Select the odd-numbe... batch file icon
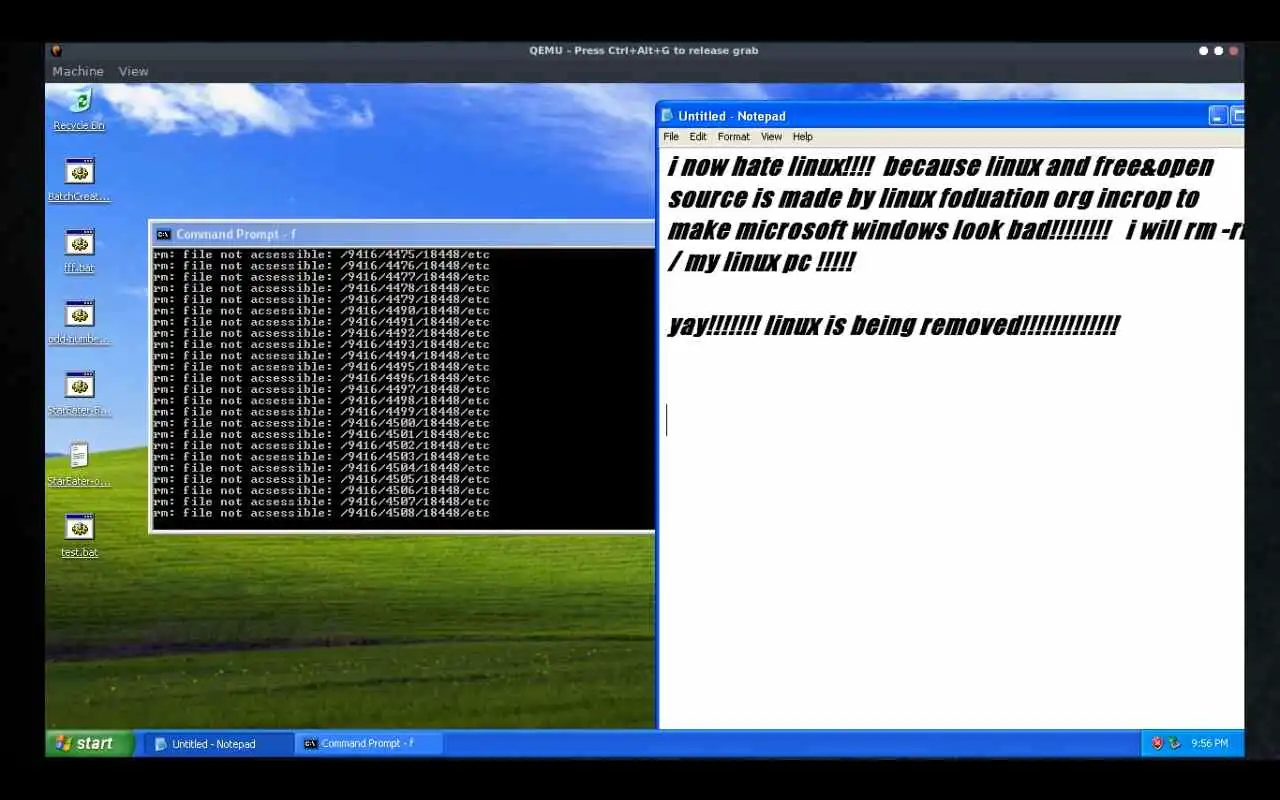Screen dimensions: 1280x800 [x=79, y=322]
